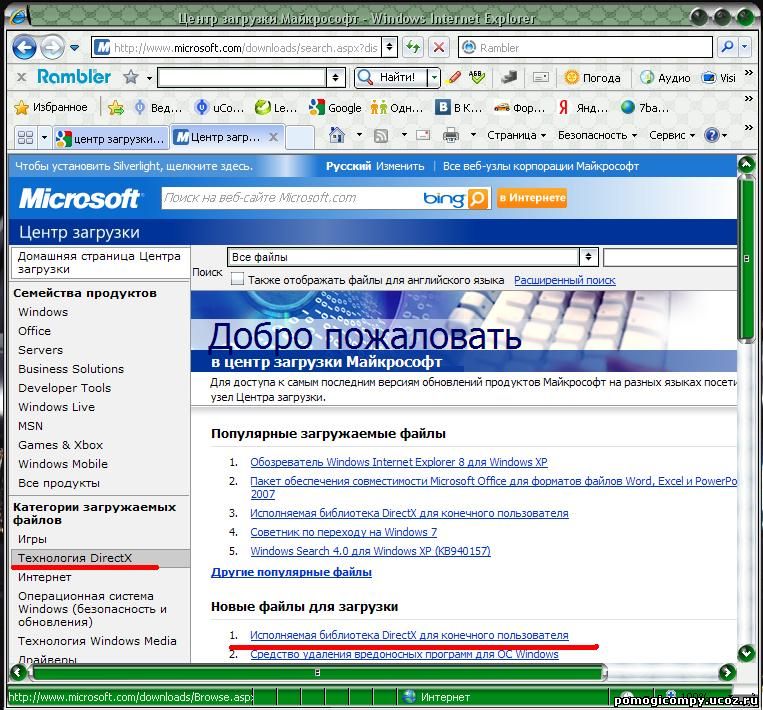This screenshot has height=710, width=763.
Task: Expand the address bar history dropdown
Action: [389, 48]
